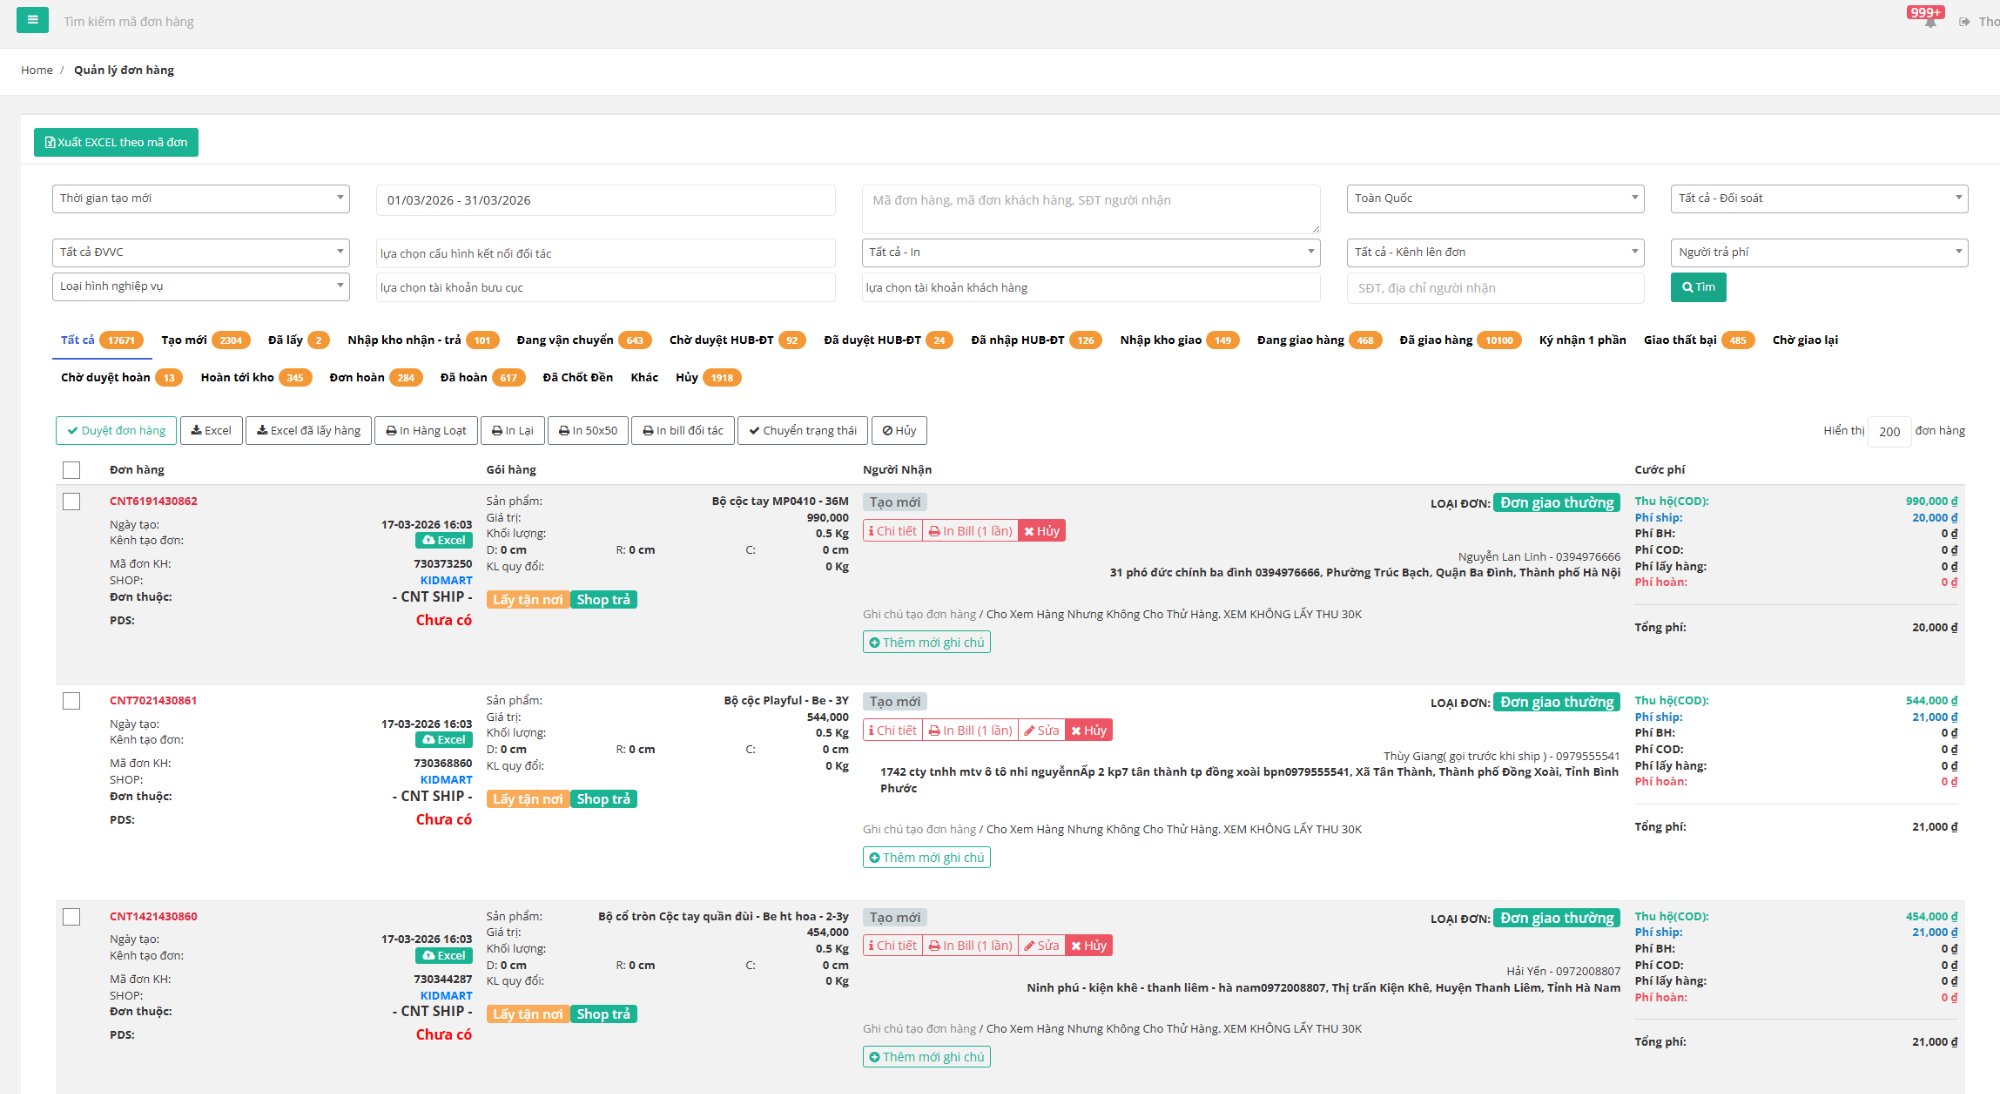Open the notification bell with 999+ badge

pyautogui.click(x=1930, y=21)
